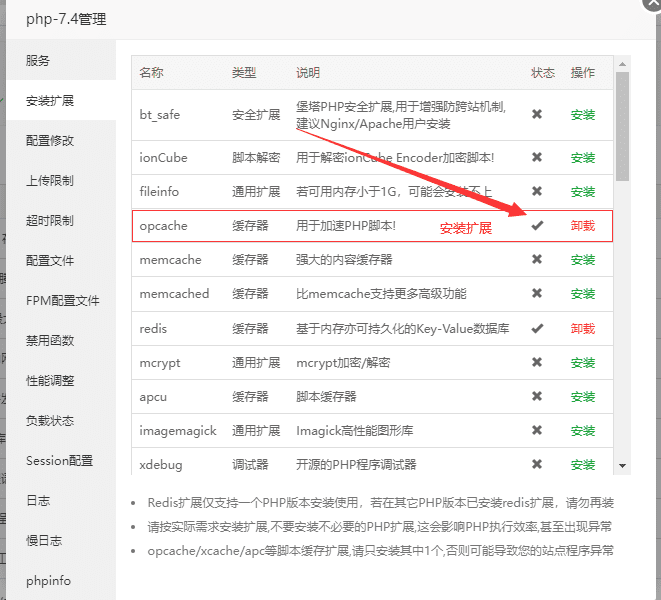
Task: Click the 脚本缓存器 description
Action: (326, 397)
